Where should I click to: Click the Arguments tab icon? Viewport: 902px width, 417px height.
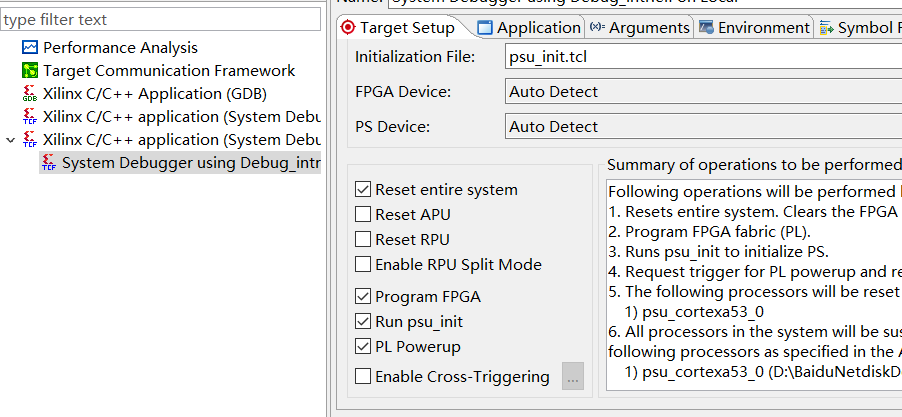(x=597, y=28)
